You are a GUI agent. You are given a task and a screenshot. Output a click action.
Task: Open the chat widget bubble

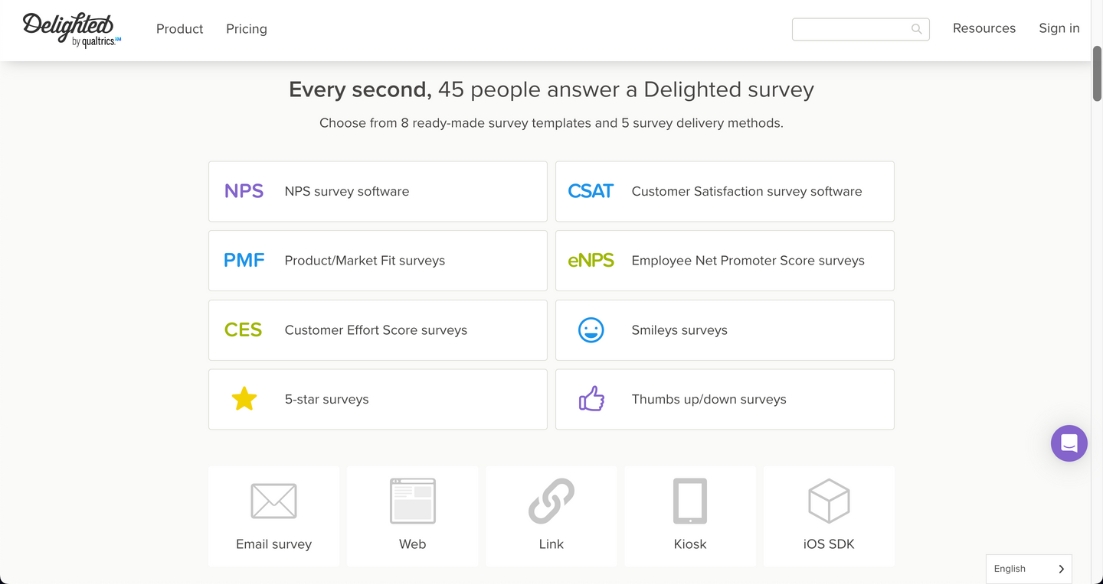coord(1069,443)
